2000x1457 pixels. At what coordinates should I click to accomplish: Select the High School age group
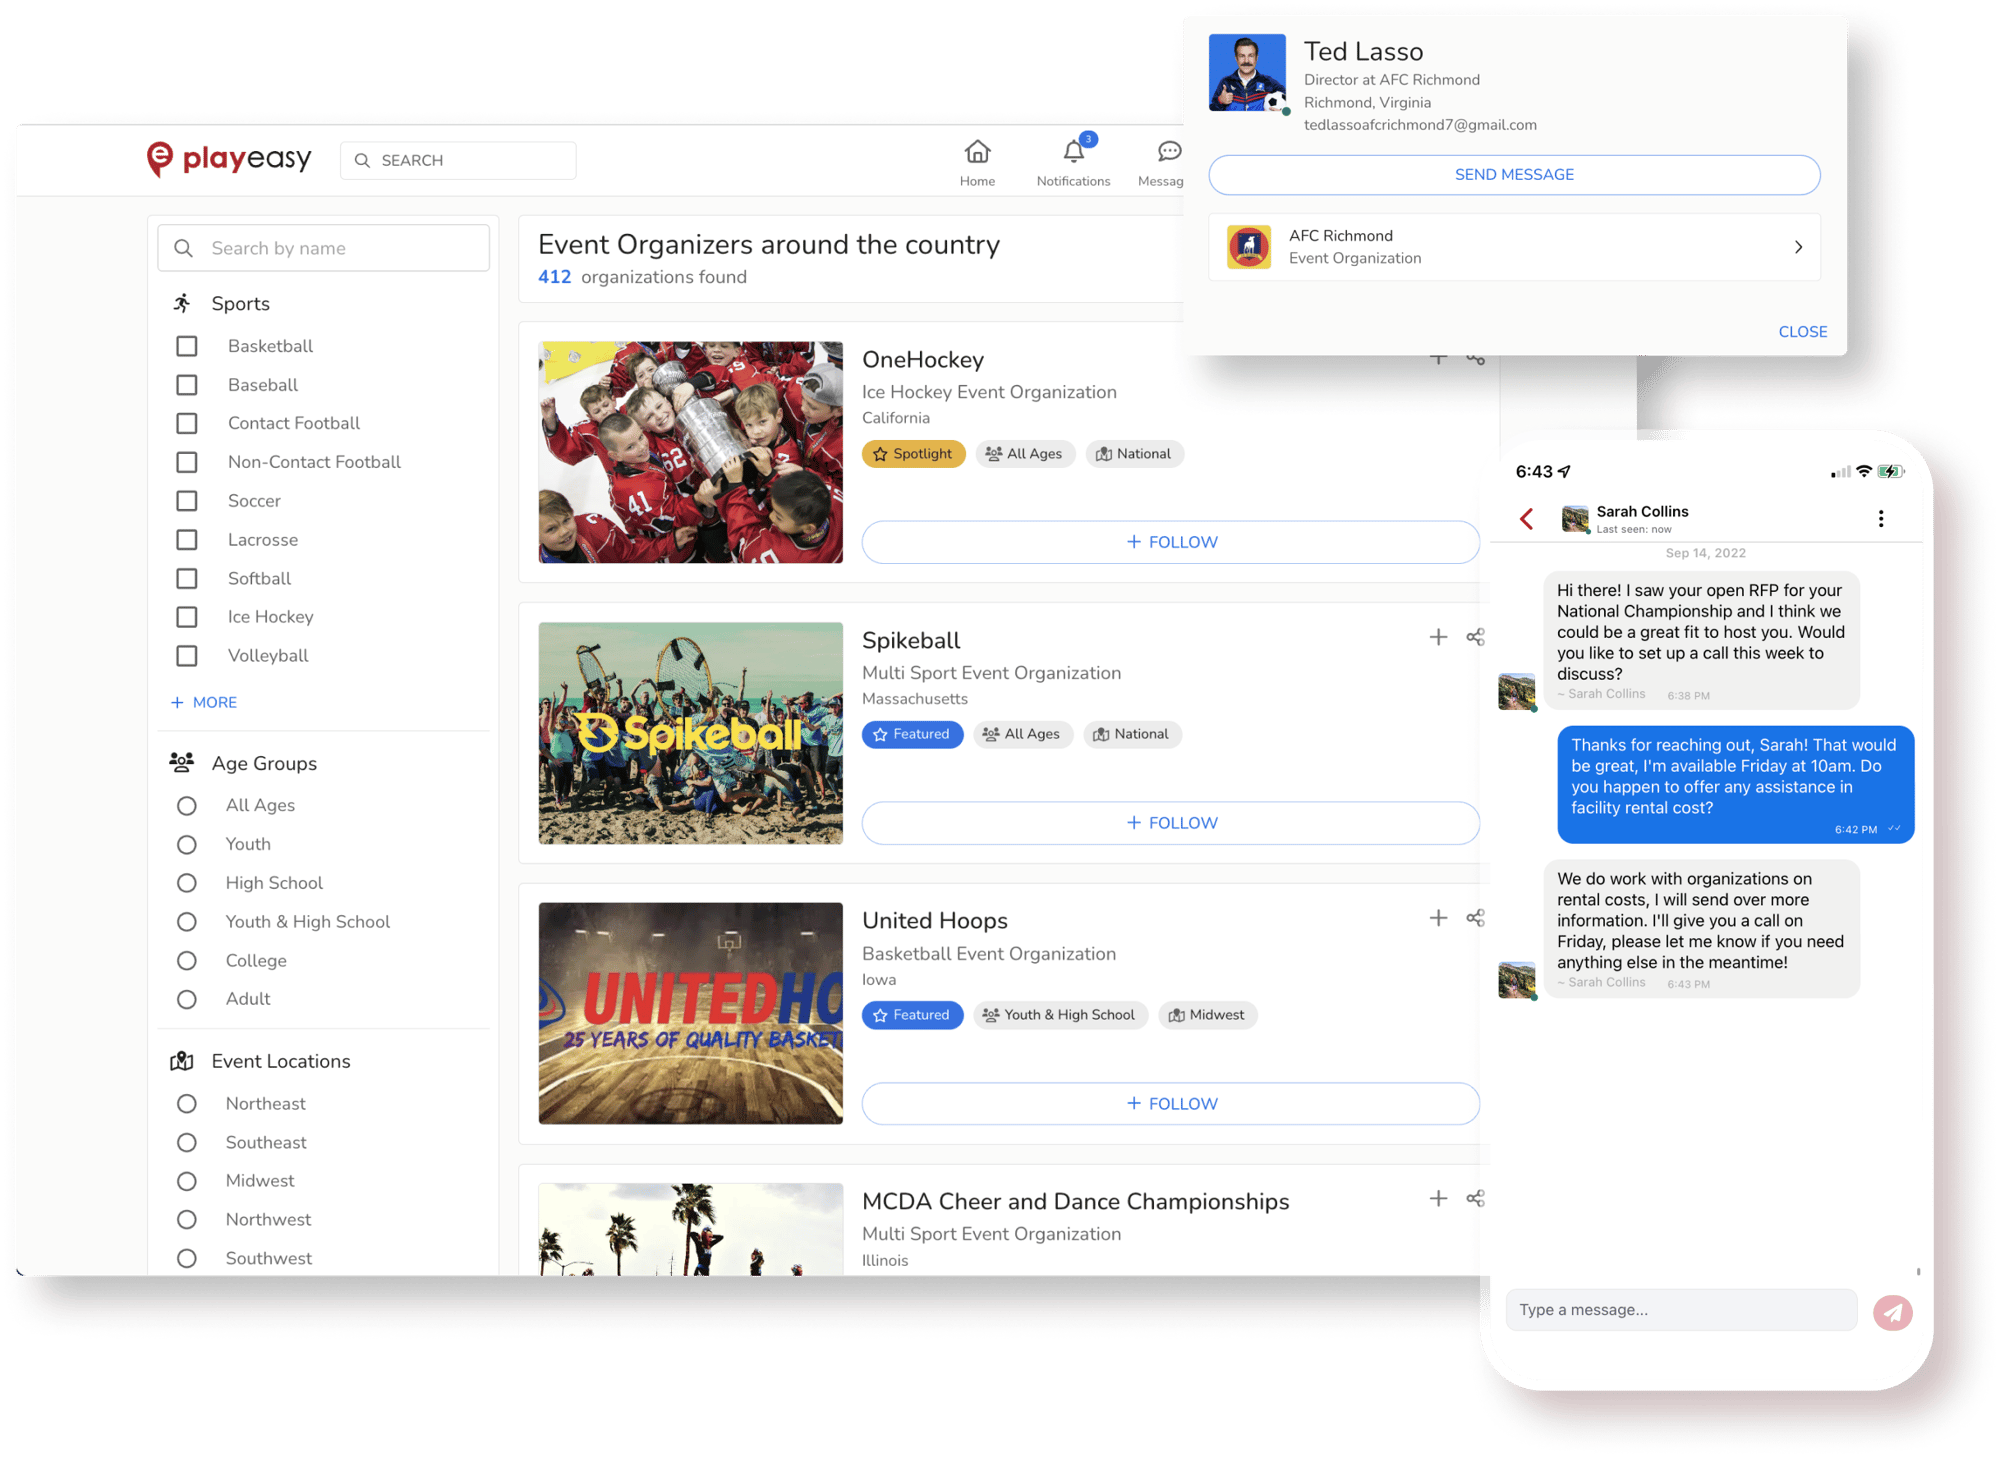click(x=187, y=883)
